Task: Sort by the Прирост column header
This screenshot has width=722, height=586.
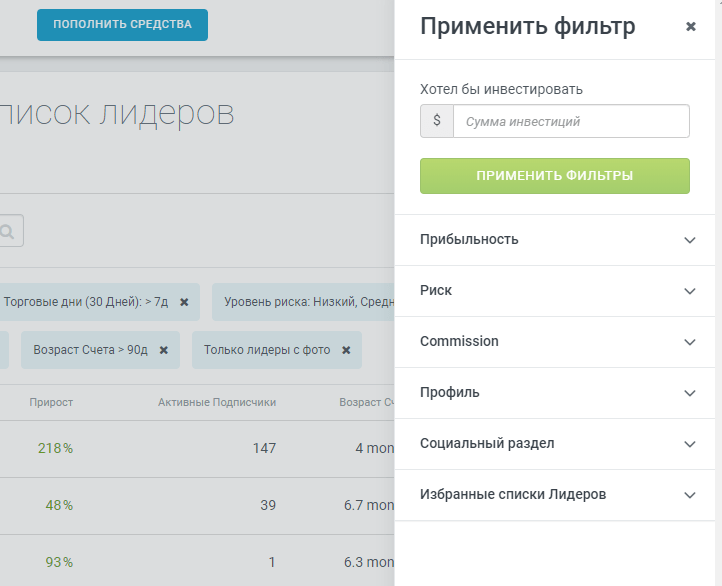Action: click(51, 402)
